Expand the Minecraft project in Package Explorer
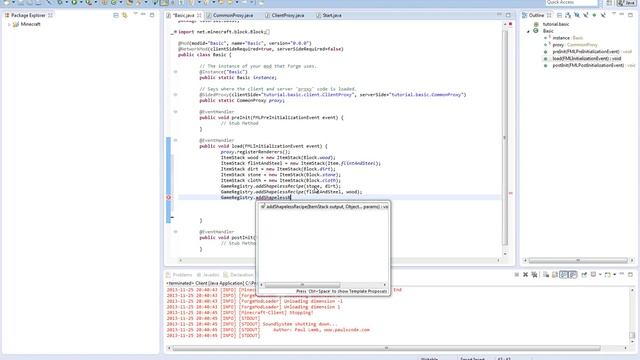The height and width of the screenshot is (360, 640). pyautogui.click(x=9, y=24)
